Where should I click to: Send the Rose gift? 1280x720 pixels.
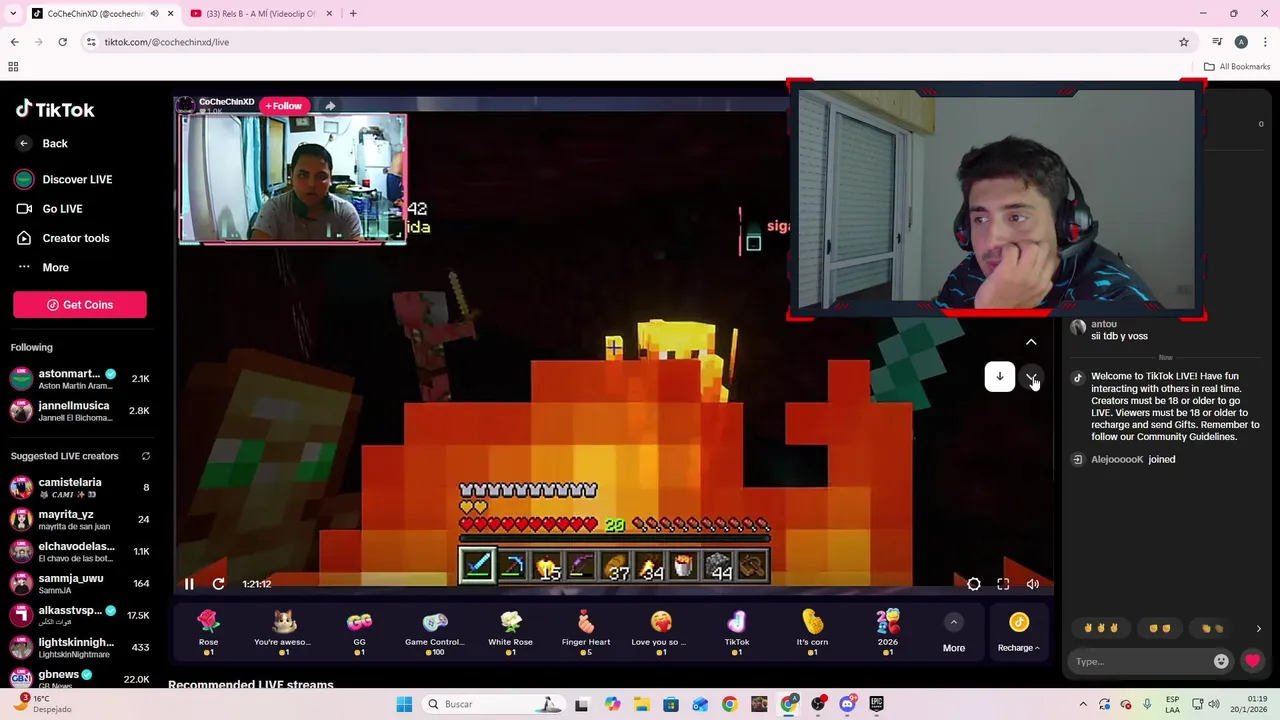tap(208, 633)
